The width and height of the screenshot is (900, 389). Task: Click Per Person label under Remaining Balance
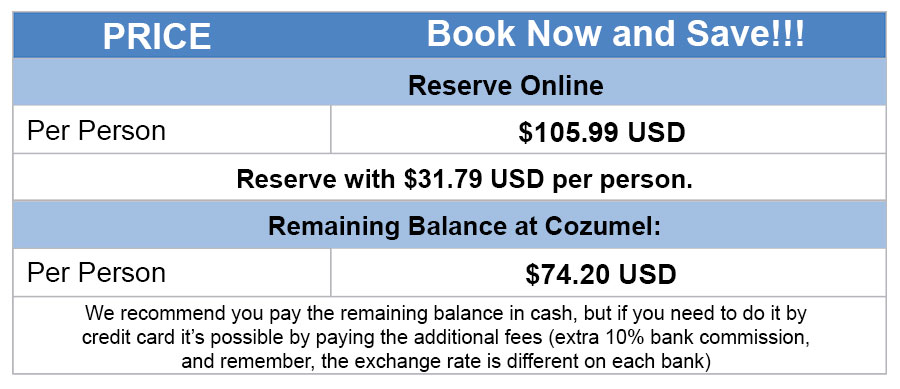point(96,273)
